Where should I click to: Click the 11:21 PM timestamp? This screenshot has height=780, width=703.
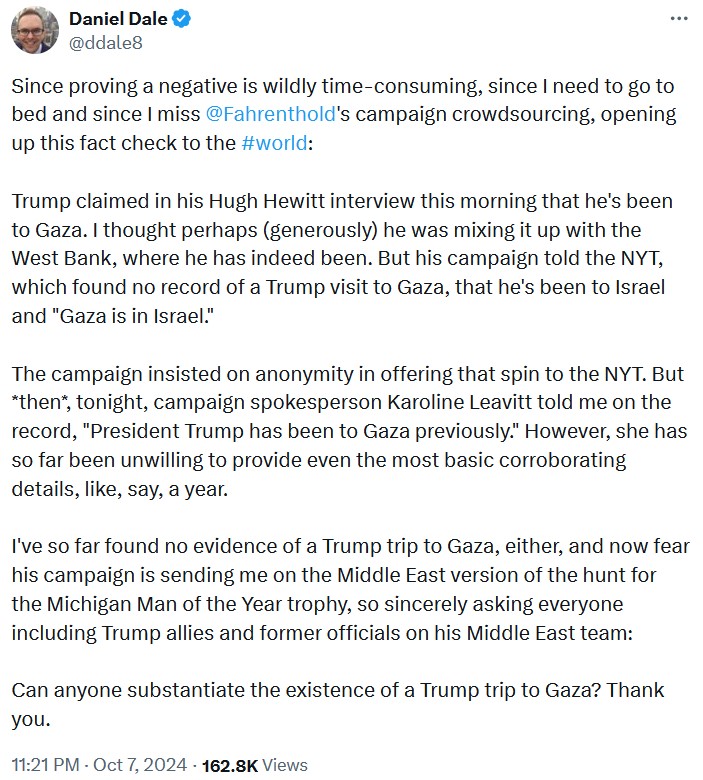45,765
